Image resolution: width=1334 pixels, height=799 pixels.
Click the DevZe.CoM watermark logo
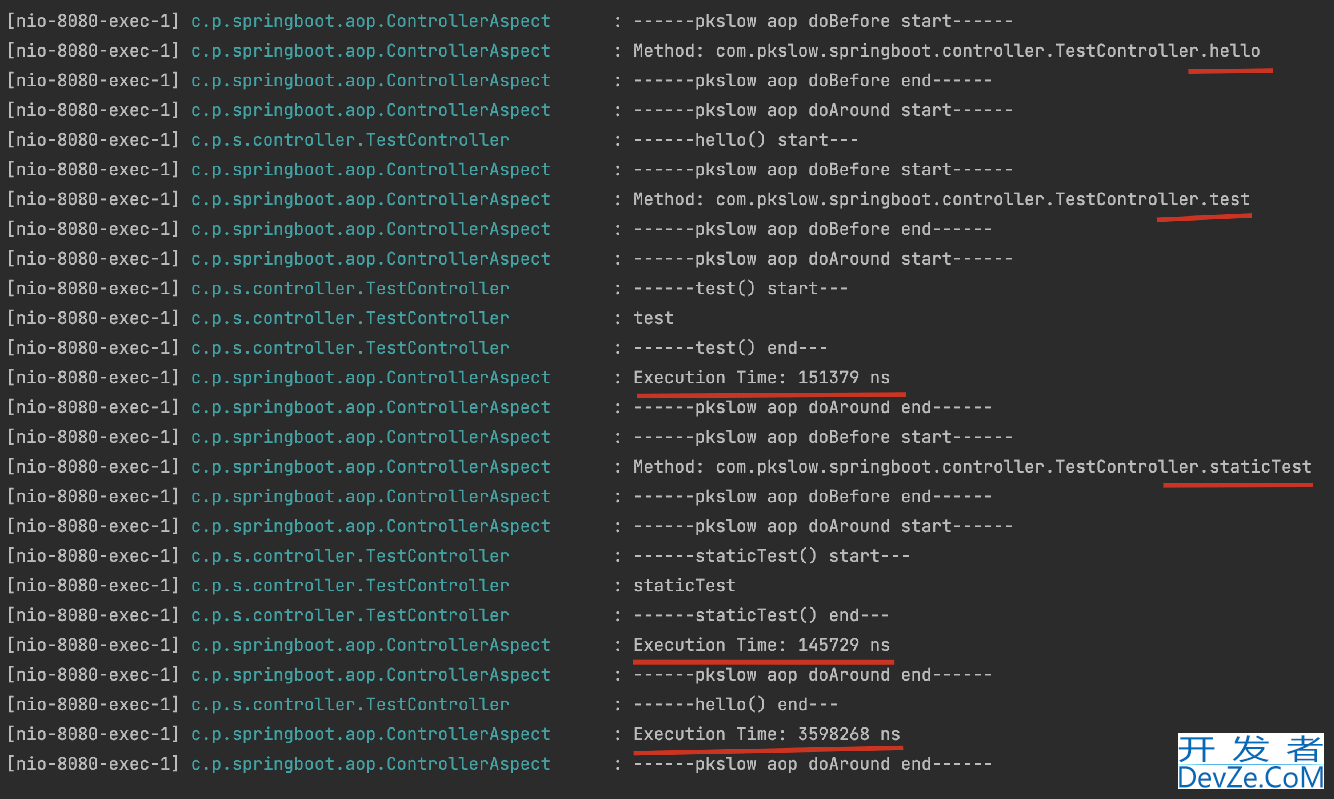pos(1250,763)
